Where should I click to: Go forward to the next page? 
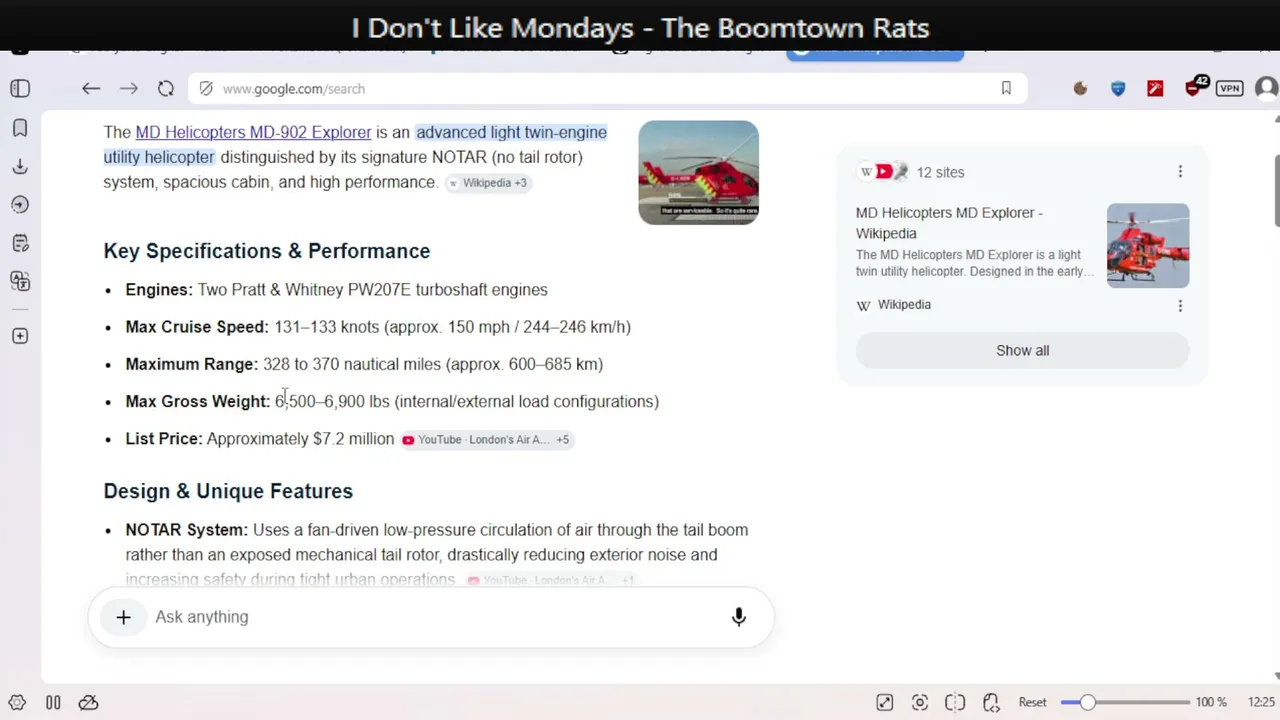pyautogui.click(x=129, y=89)
